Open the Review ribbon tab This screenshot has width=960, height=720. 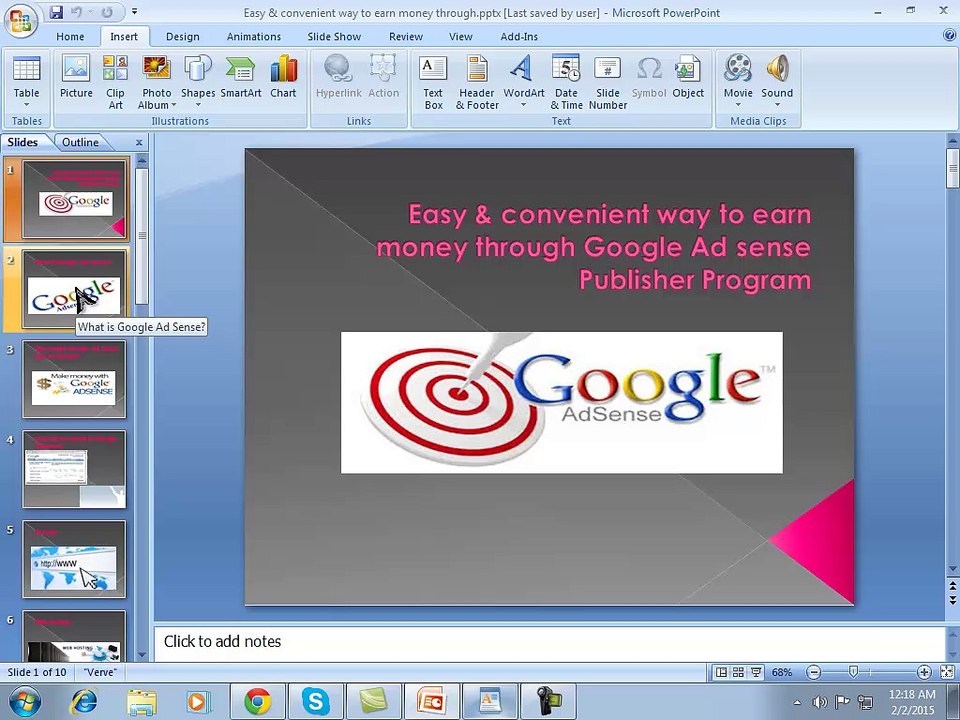tap(406, 37)
